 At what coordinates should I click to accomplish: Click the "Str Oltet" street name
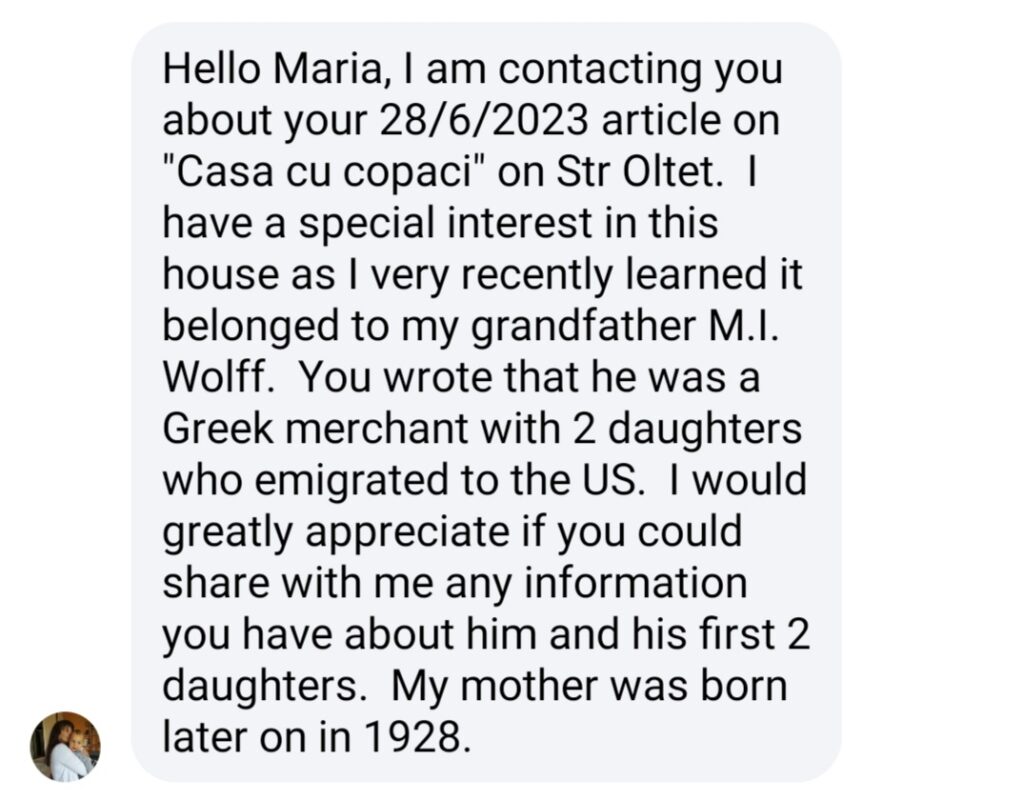coord(638,172)
